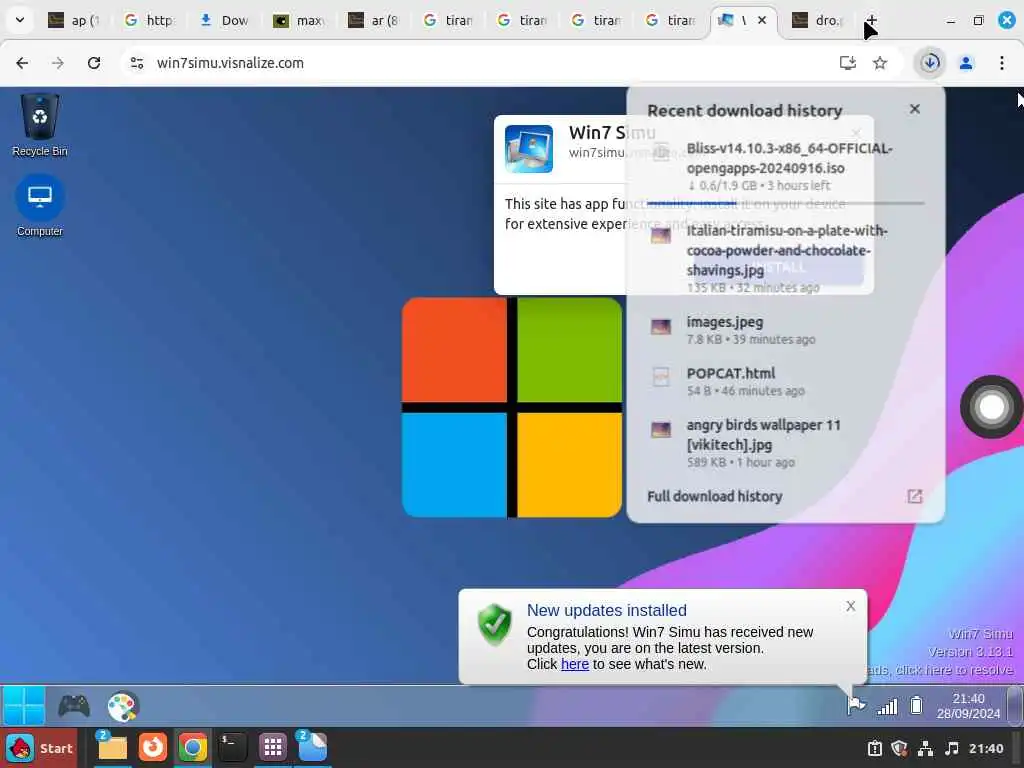
Task: Open the game controller taskbar icon
Action: (x=74, y=706)
